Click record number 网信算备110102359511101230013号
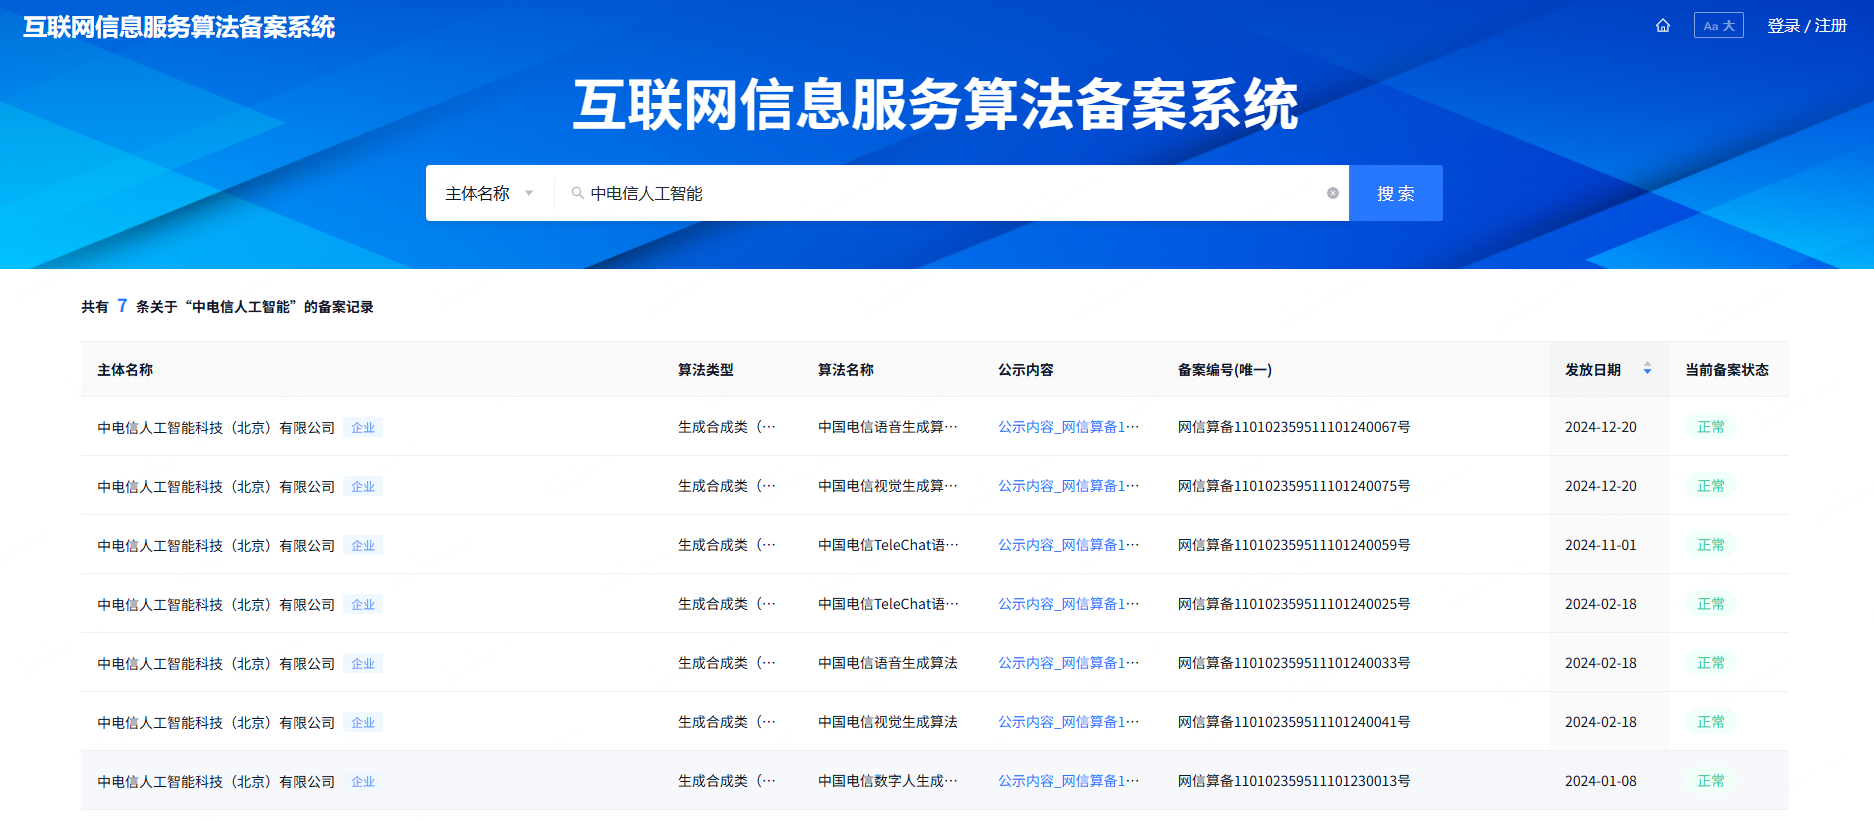Viewport: 1874px width, 822px height. [x=1294, y=781]
